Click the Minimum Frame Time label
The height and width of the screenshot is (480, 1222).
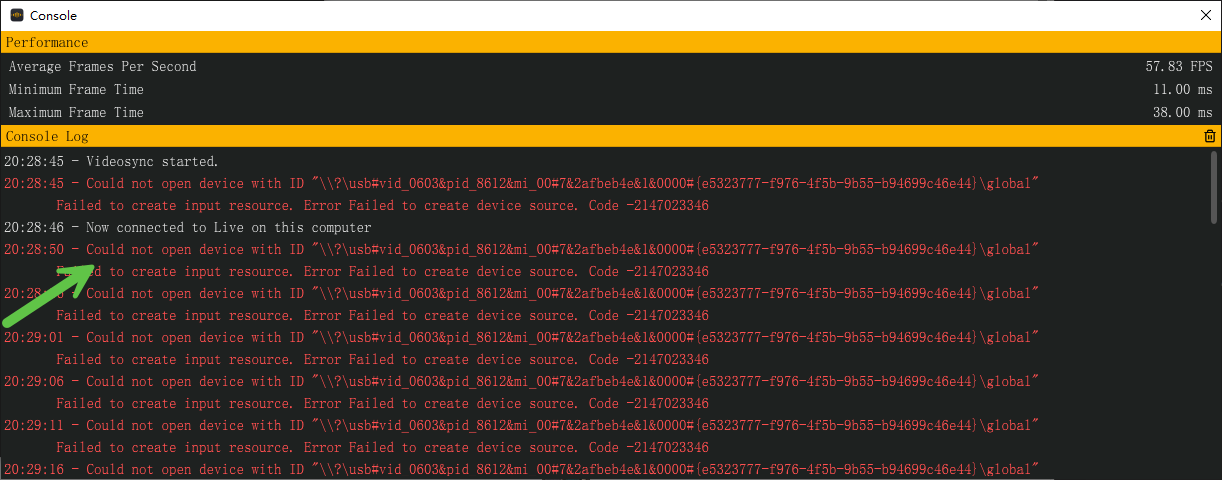[76, 90]
